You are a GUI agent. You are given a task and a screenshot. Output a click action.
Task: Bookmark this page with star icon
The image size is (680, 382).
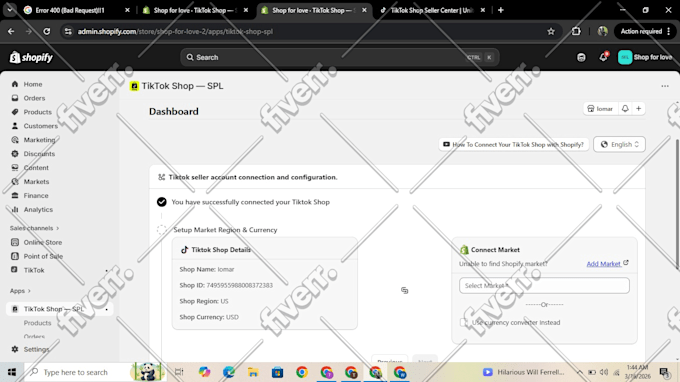551,31
